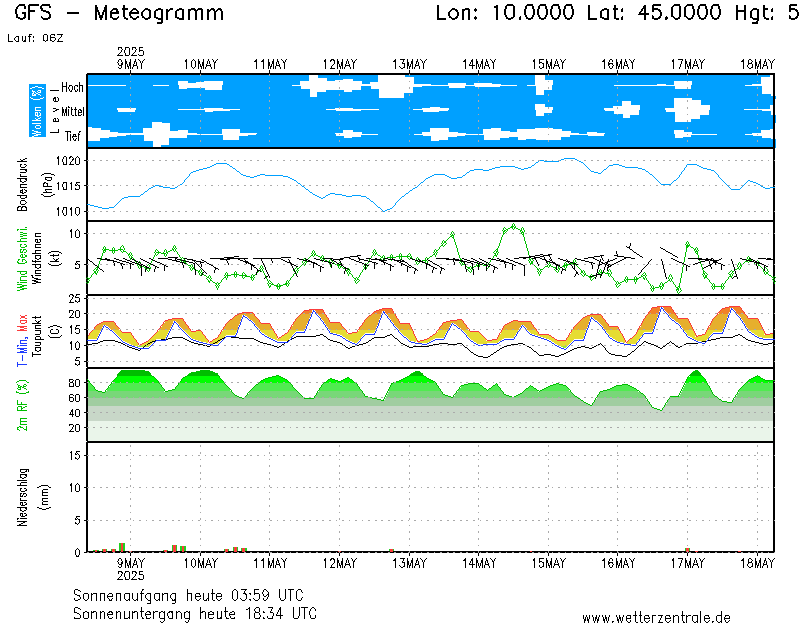Select the 'Lat: 45.0000' coordinate text

[x=654, y=13]
